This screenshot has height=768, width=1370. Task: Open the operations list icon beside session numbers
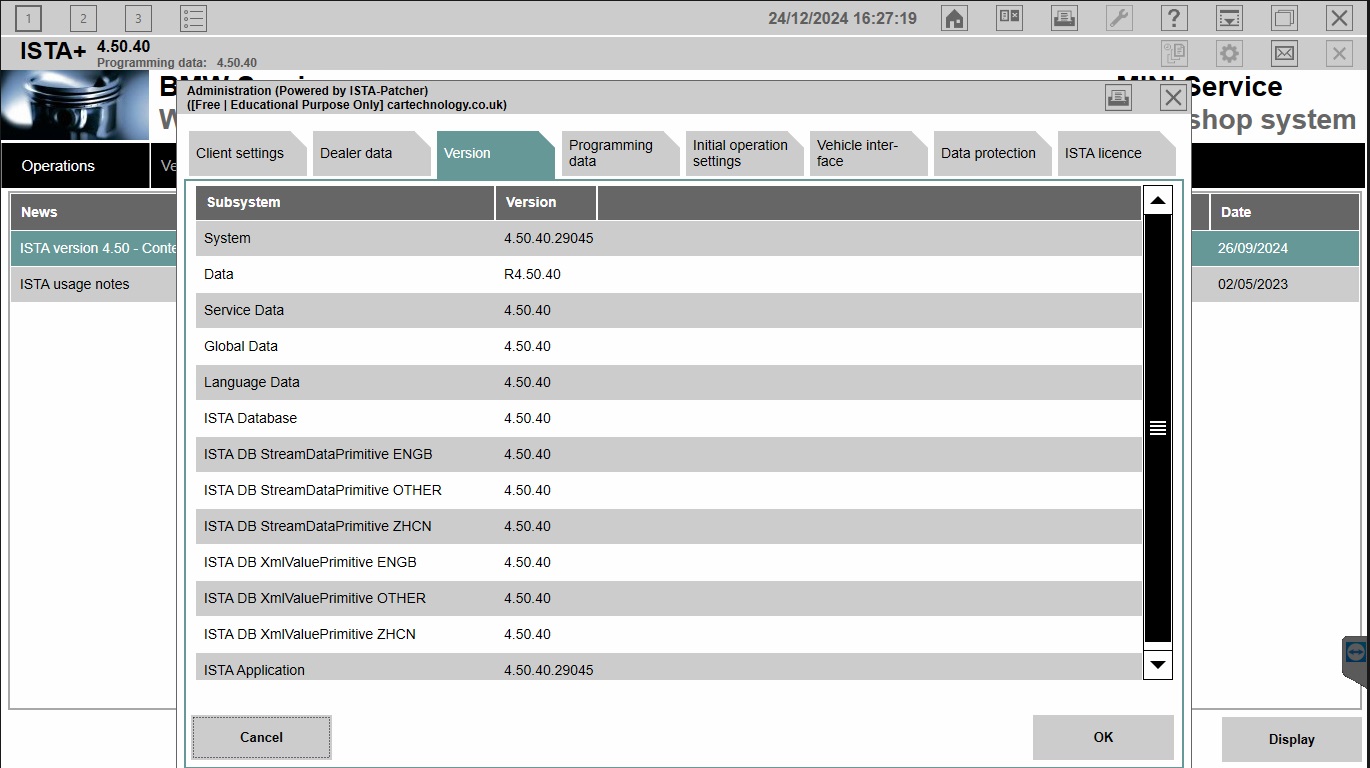tap(192, 17)
